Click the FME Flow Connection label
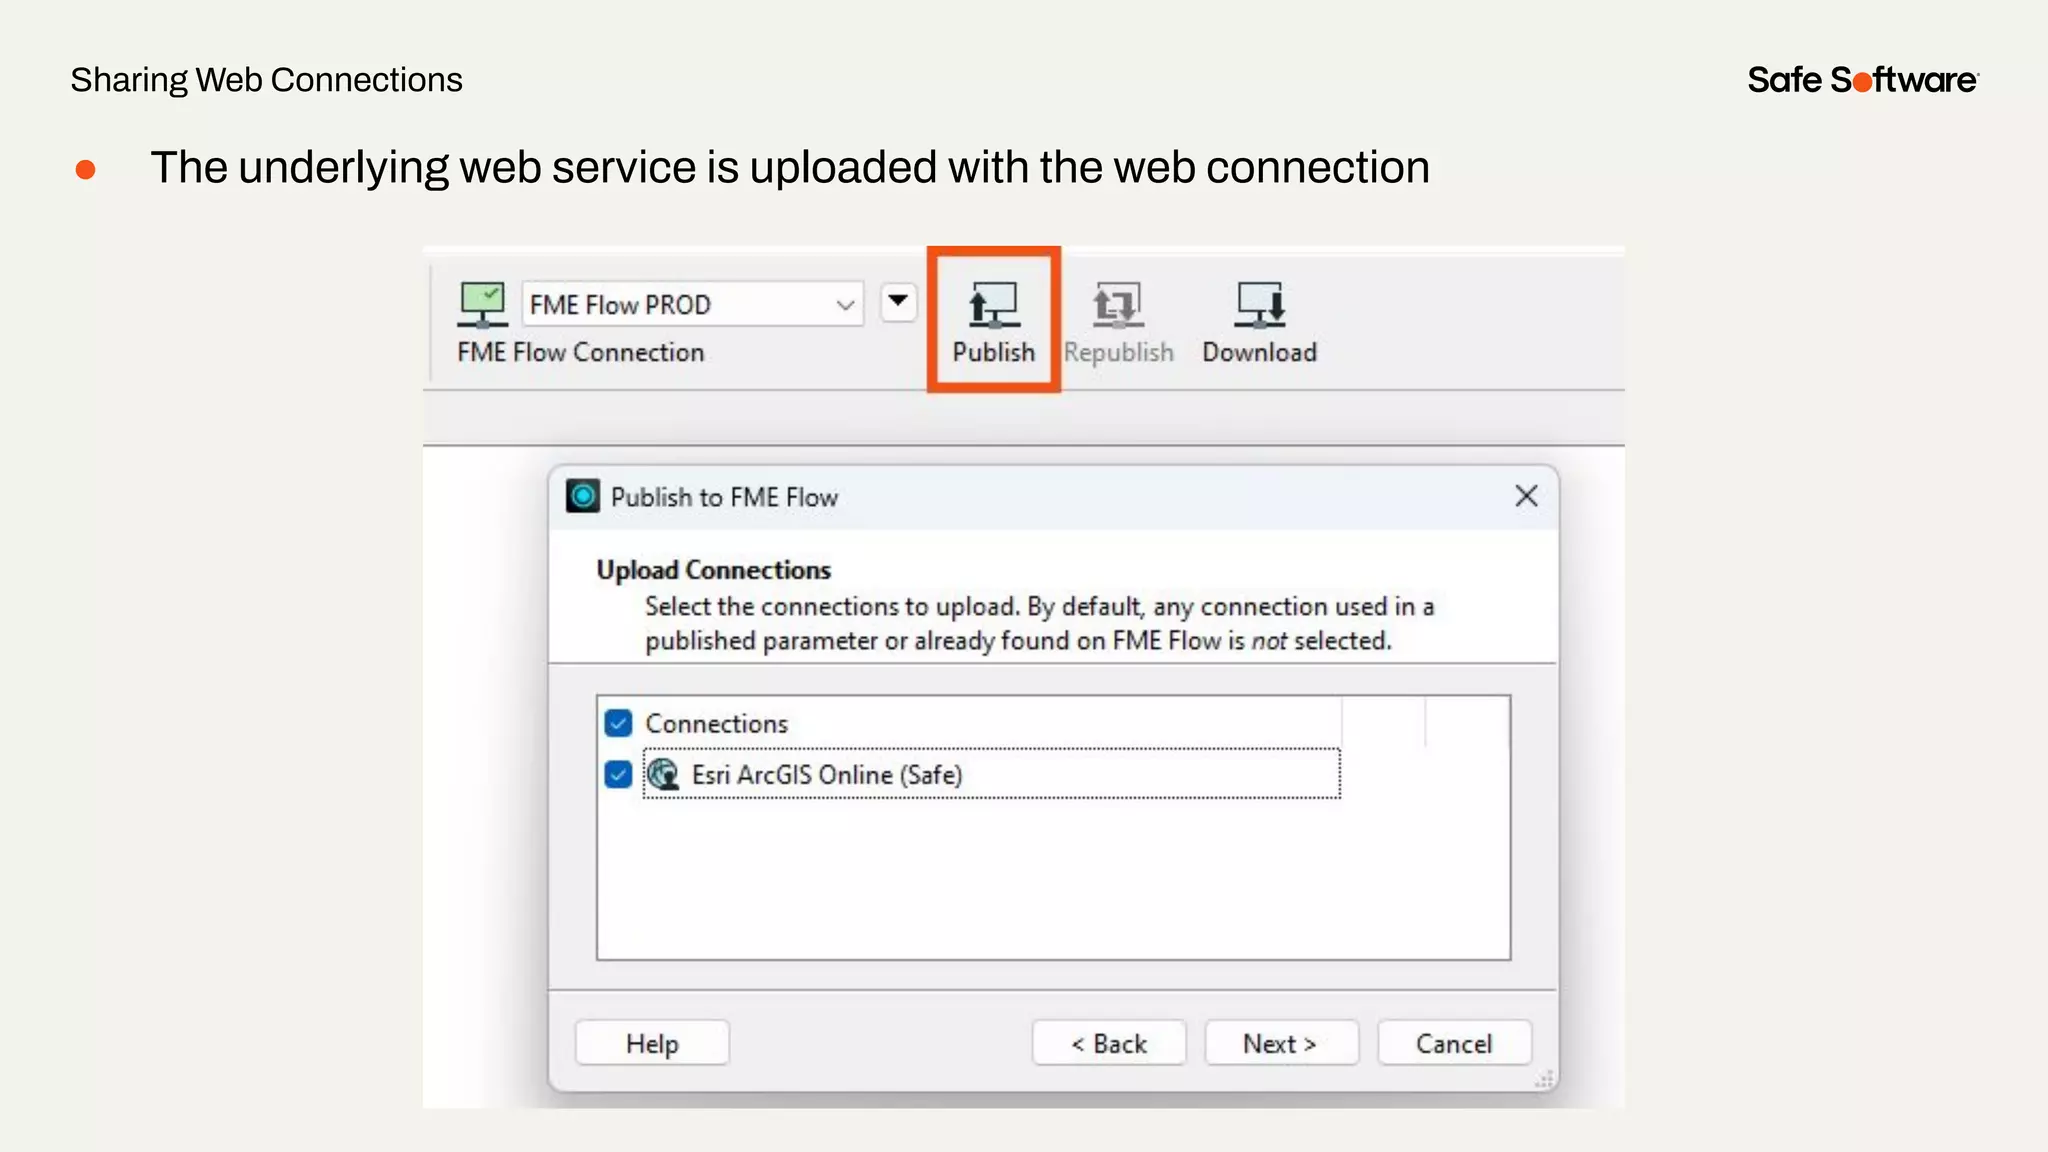The image size is (2048, 1152). [581, 352]
